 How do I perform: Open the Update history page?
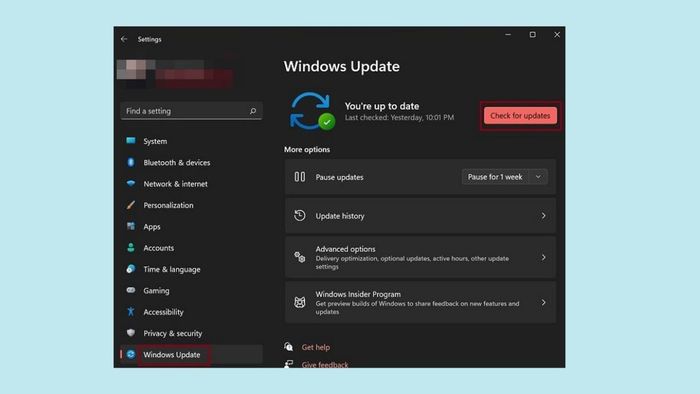[x=420, y=216]
